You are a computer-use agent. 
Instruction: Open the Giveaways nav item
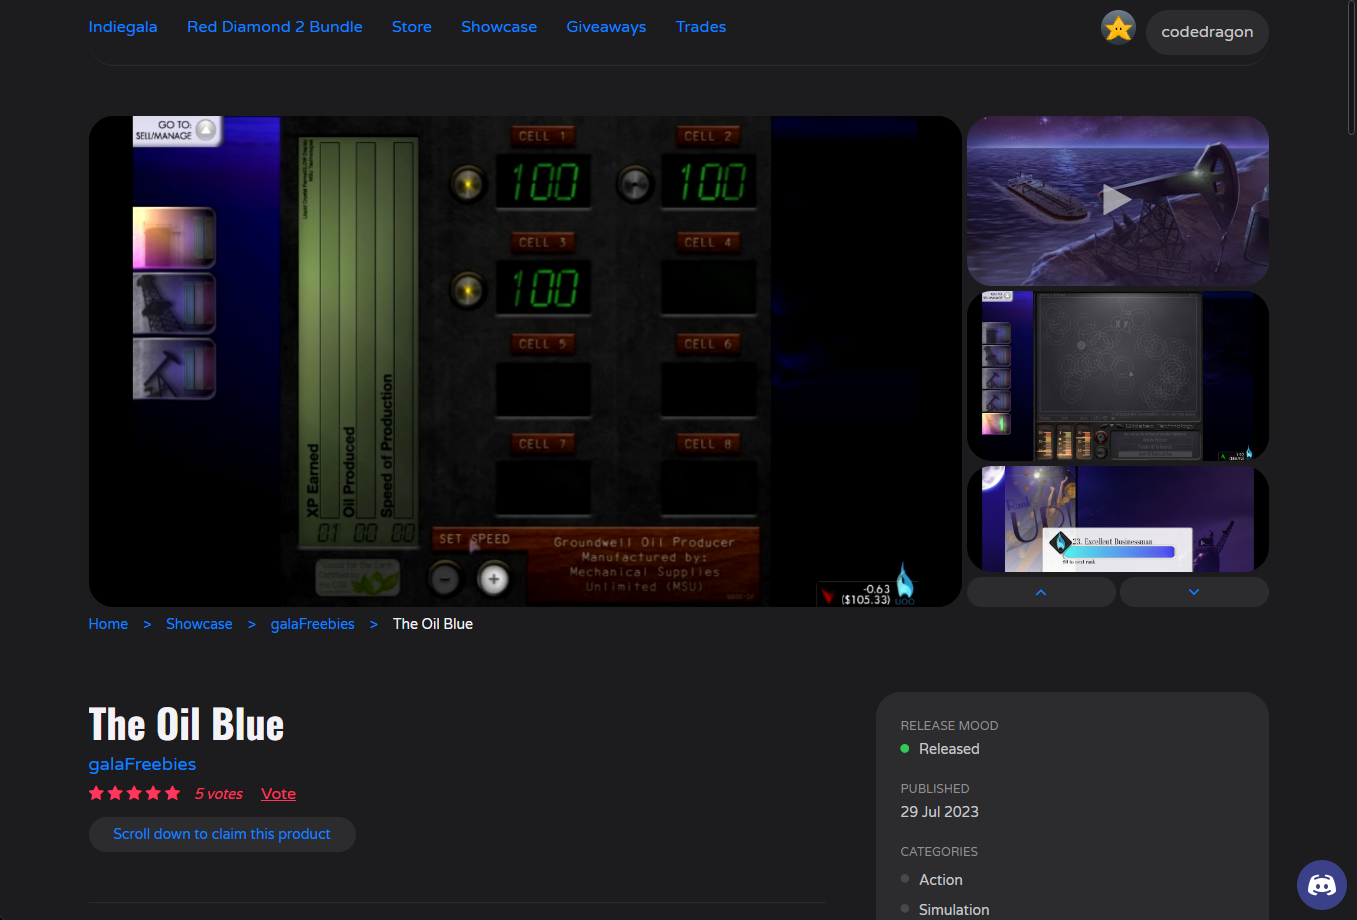[606, 27]
